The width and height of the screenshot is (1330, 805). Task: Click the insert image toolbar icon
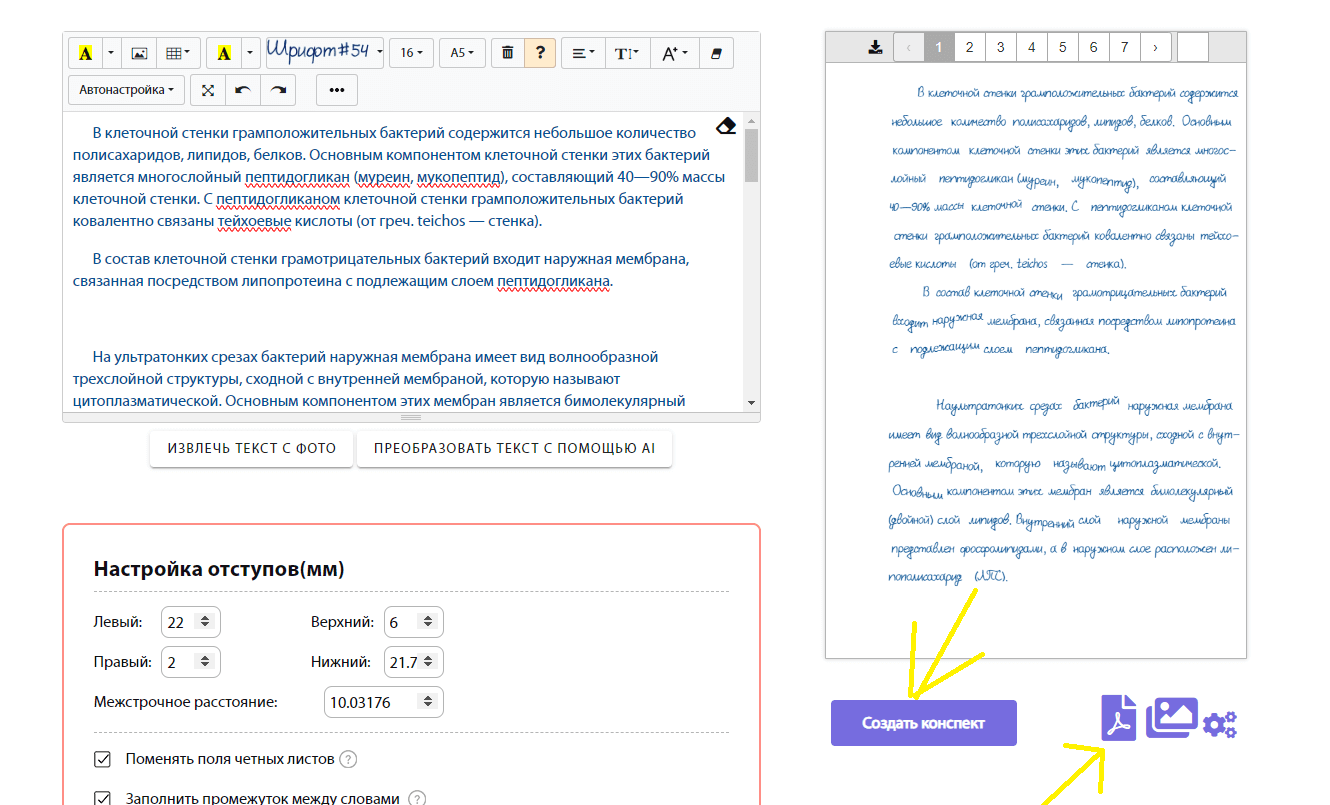(x=139, y=53)
